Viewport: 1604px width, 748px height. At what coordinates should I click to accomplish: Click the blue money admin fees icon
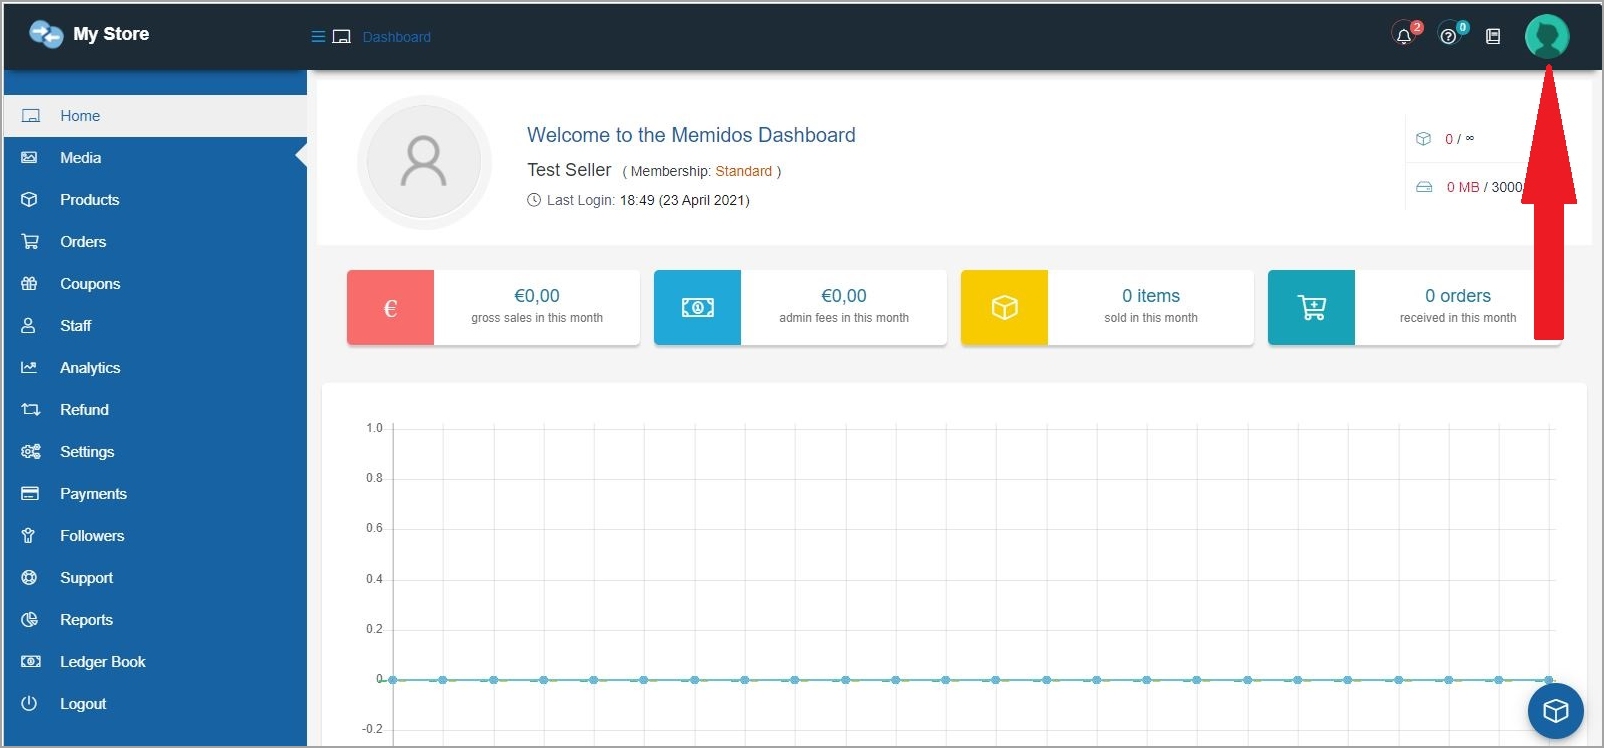(697, 308)
